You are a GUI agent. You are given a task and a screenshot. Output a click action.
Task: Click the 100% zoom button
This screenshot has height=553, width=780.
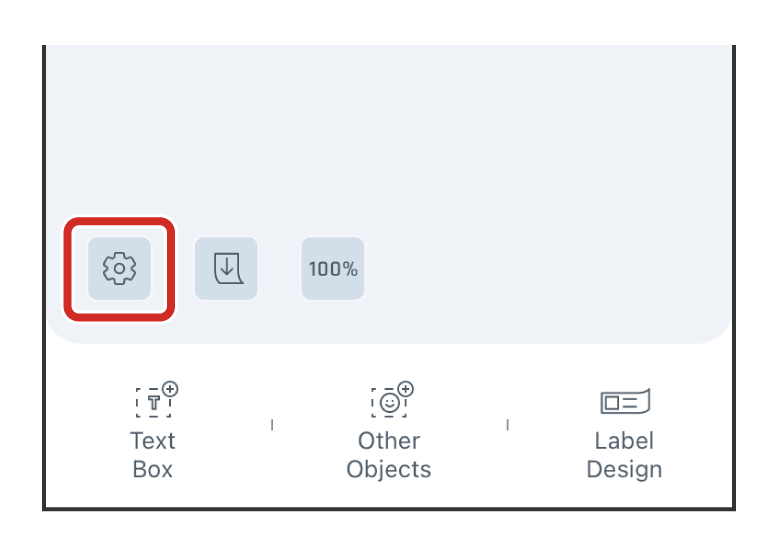pyautogui.click(x=333, y=269)
